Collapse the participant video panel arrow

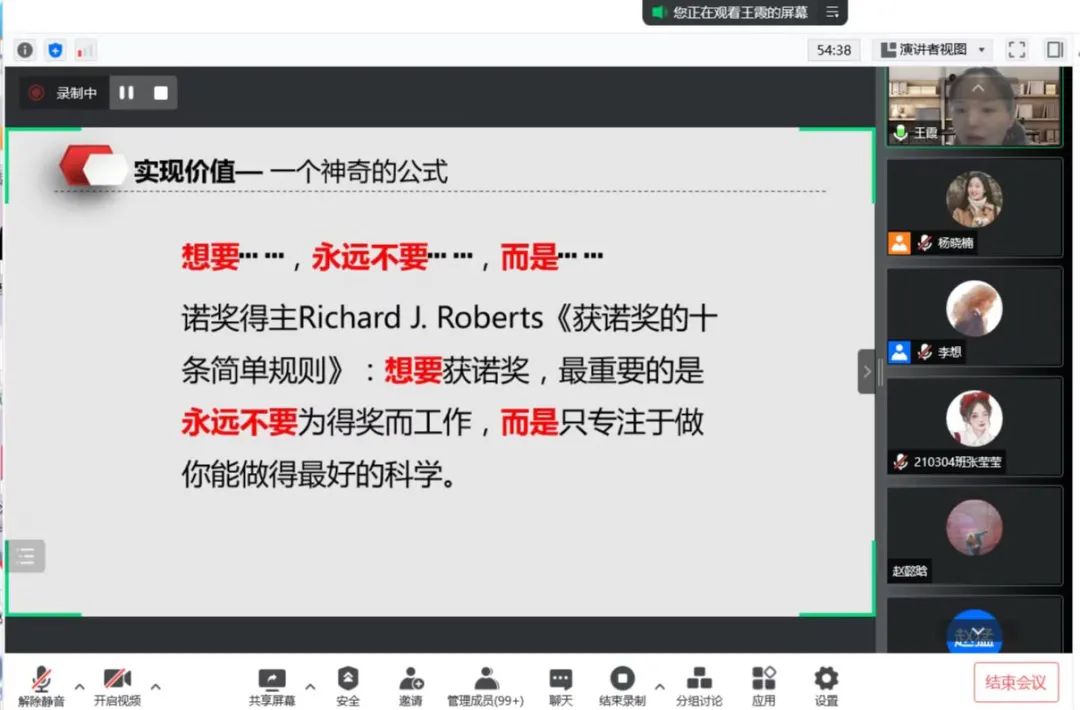point(866,372)
